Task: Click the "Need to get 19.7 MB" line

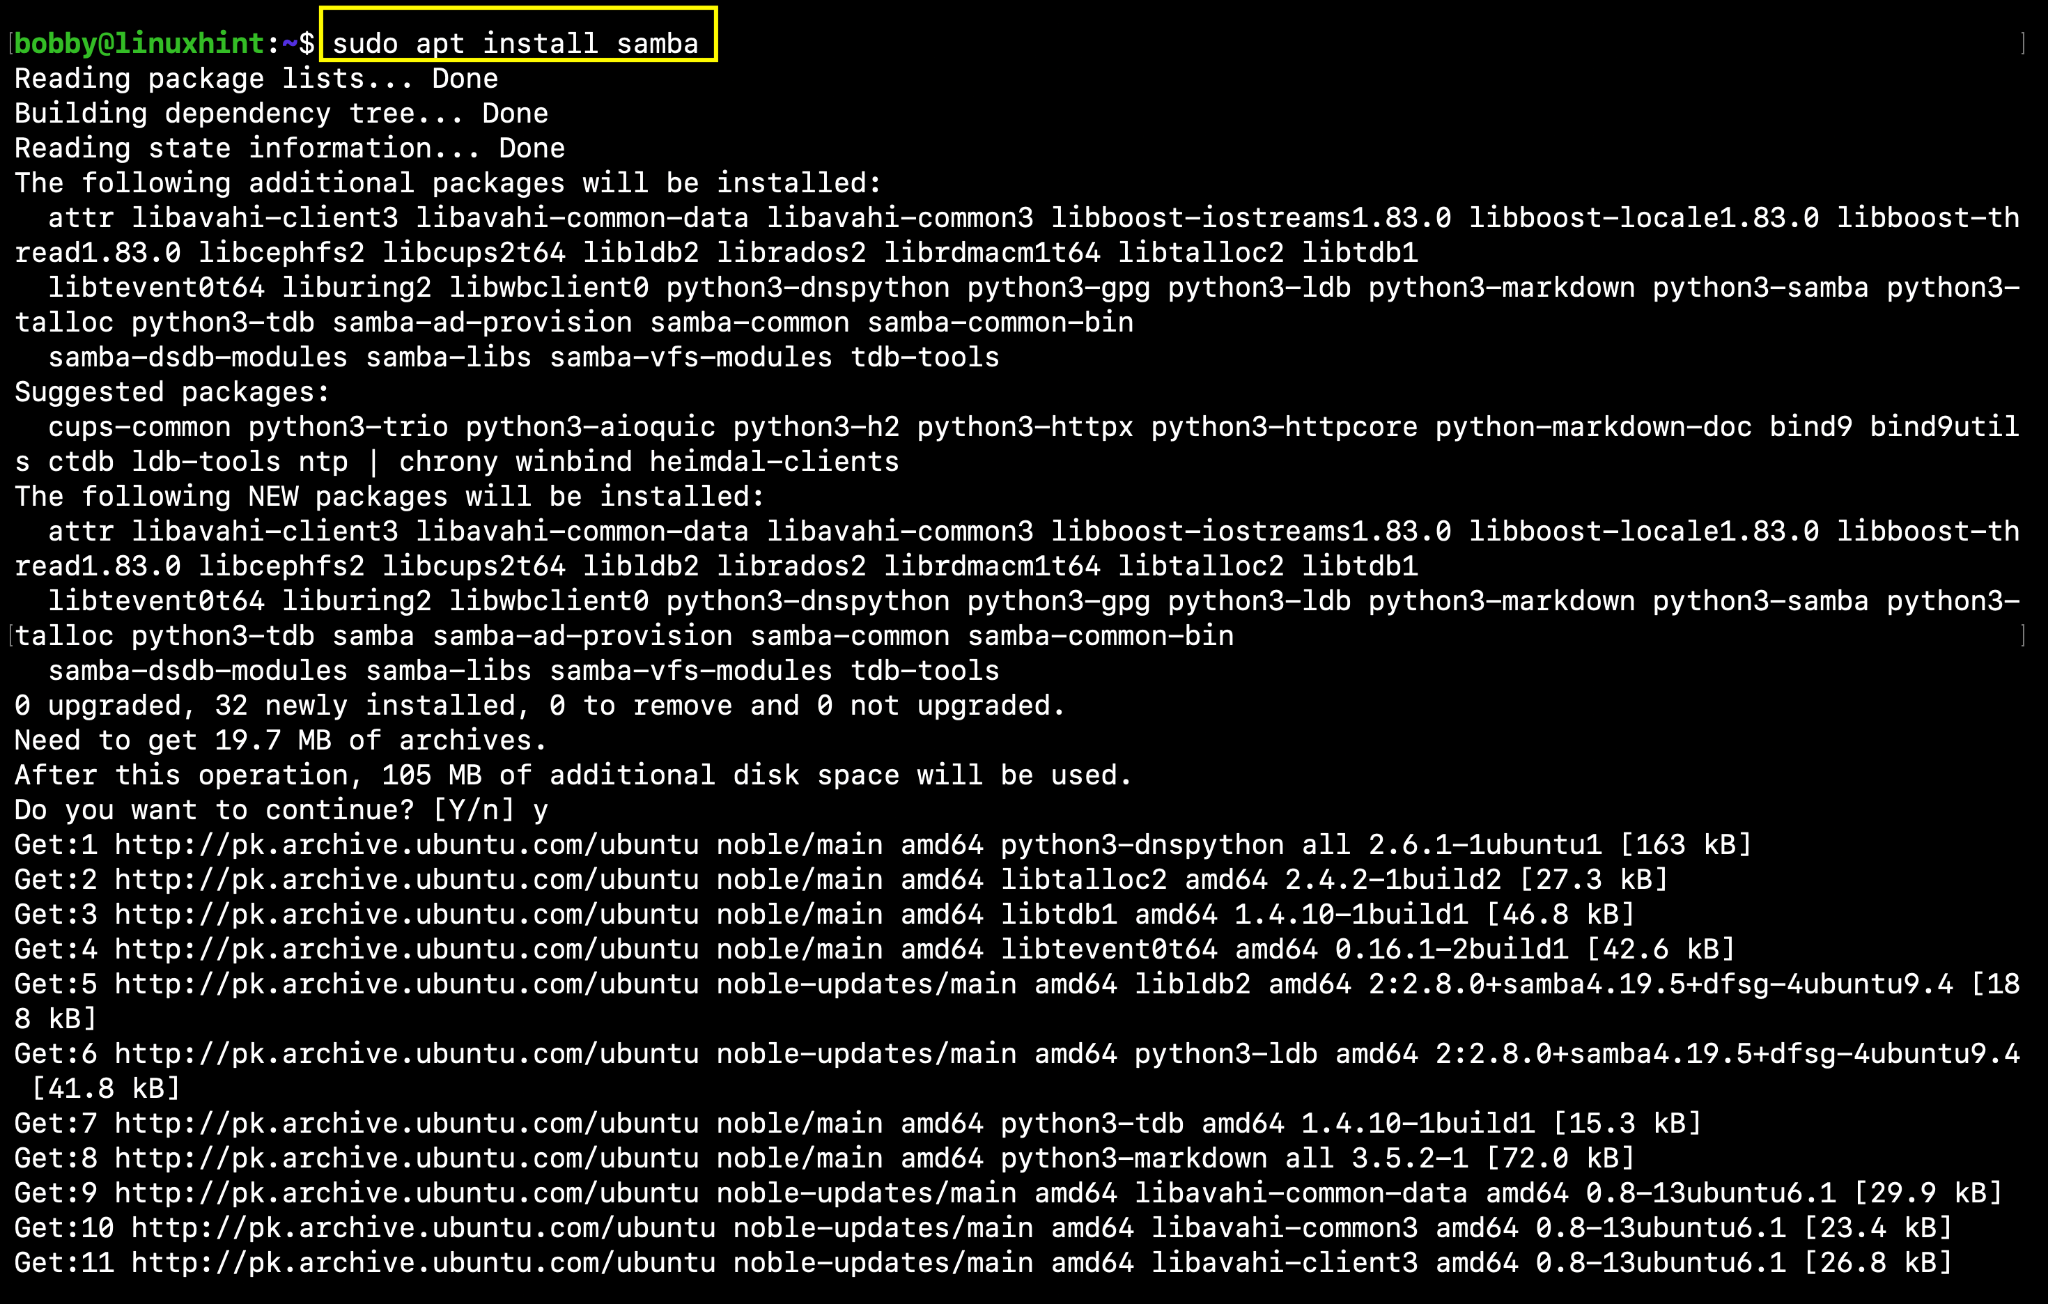Action: click(x=280, y=741)
